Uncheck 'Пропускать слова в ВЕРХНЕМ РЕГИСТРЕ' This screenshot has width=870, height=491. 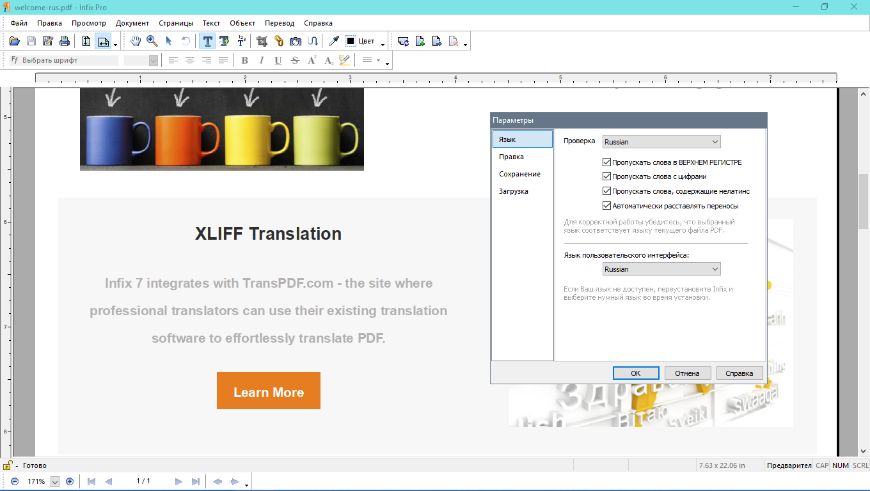pyautogui.click(x=606, y=162)
